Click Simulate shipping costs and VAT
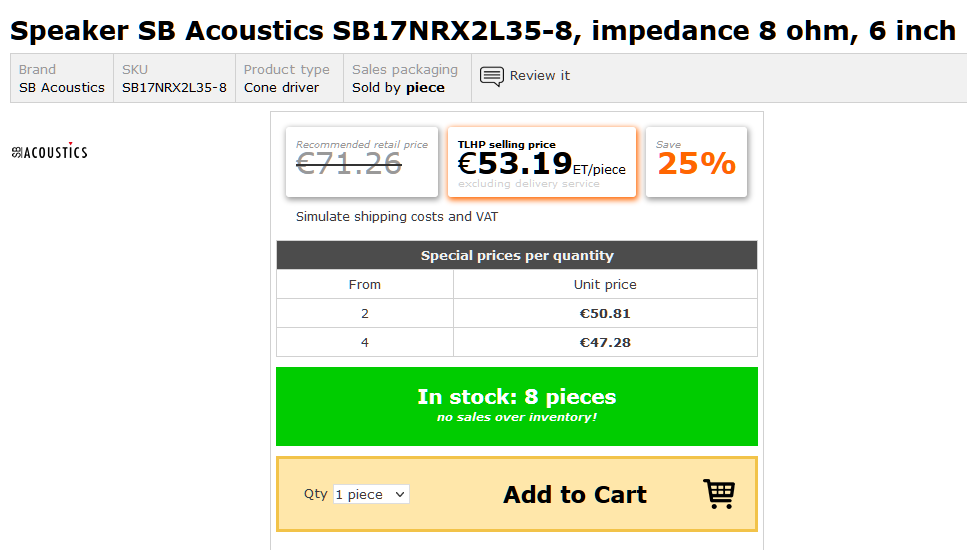Image resolution: width=967 pixels, height=550 pixels. coord(397,216)
